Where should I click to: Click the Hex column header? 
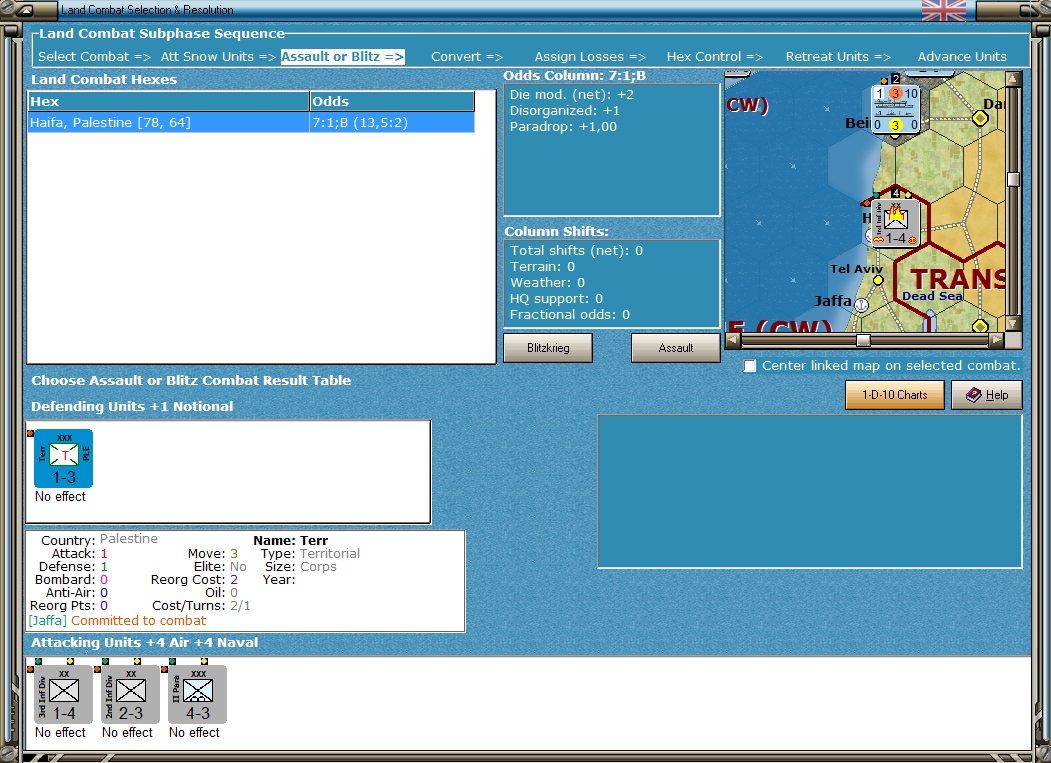[x=168, y=101]
